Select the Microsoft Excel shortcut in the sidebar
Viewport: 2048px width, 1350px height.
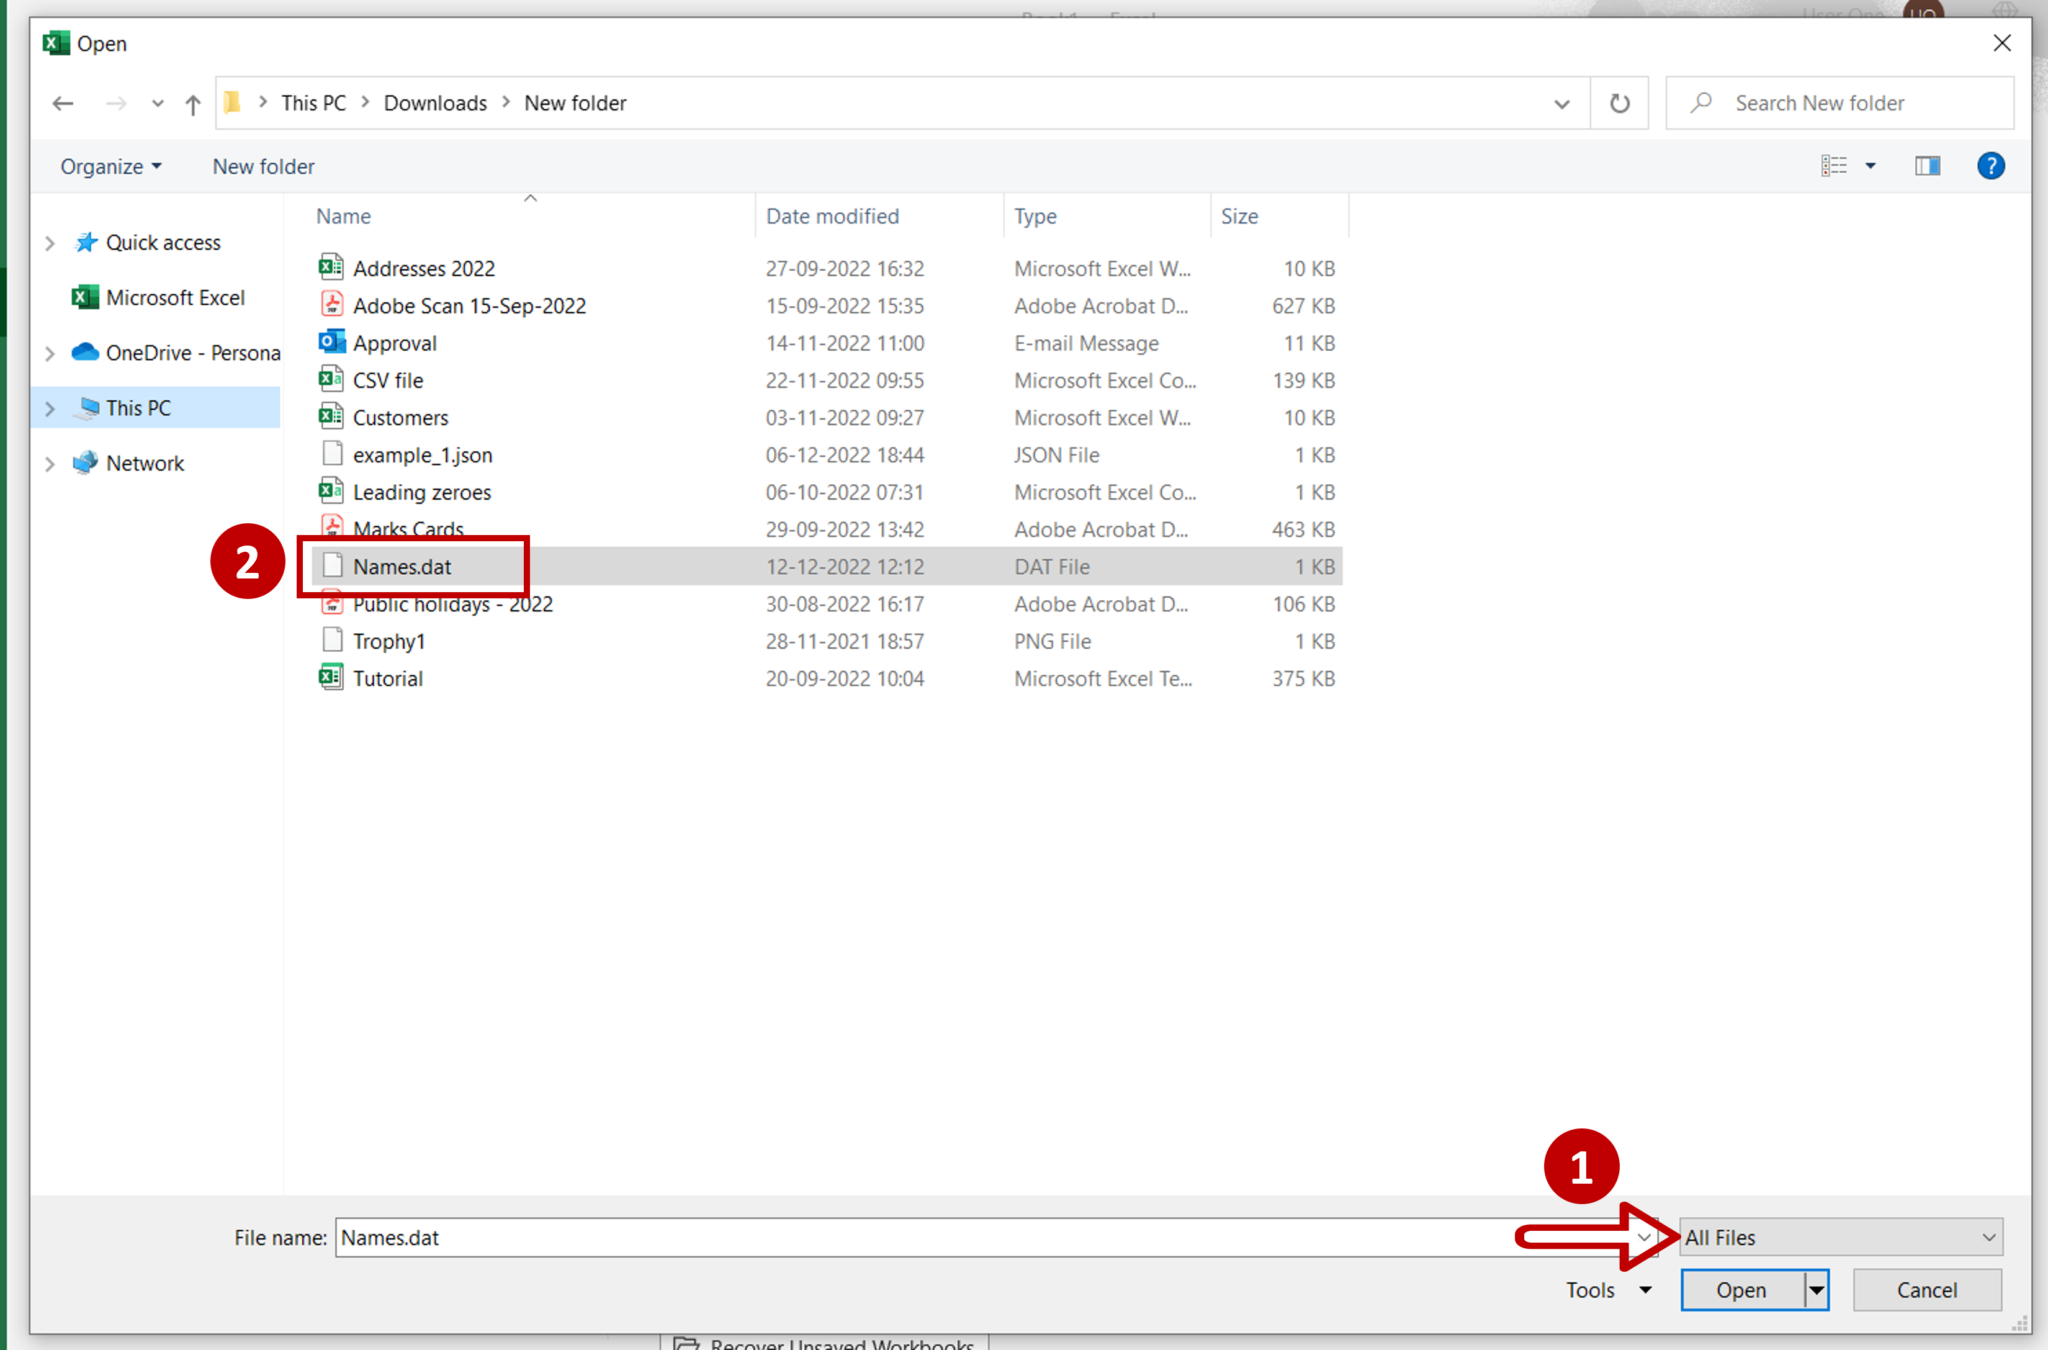175,297
